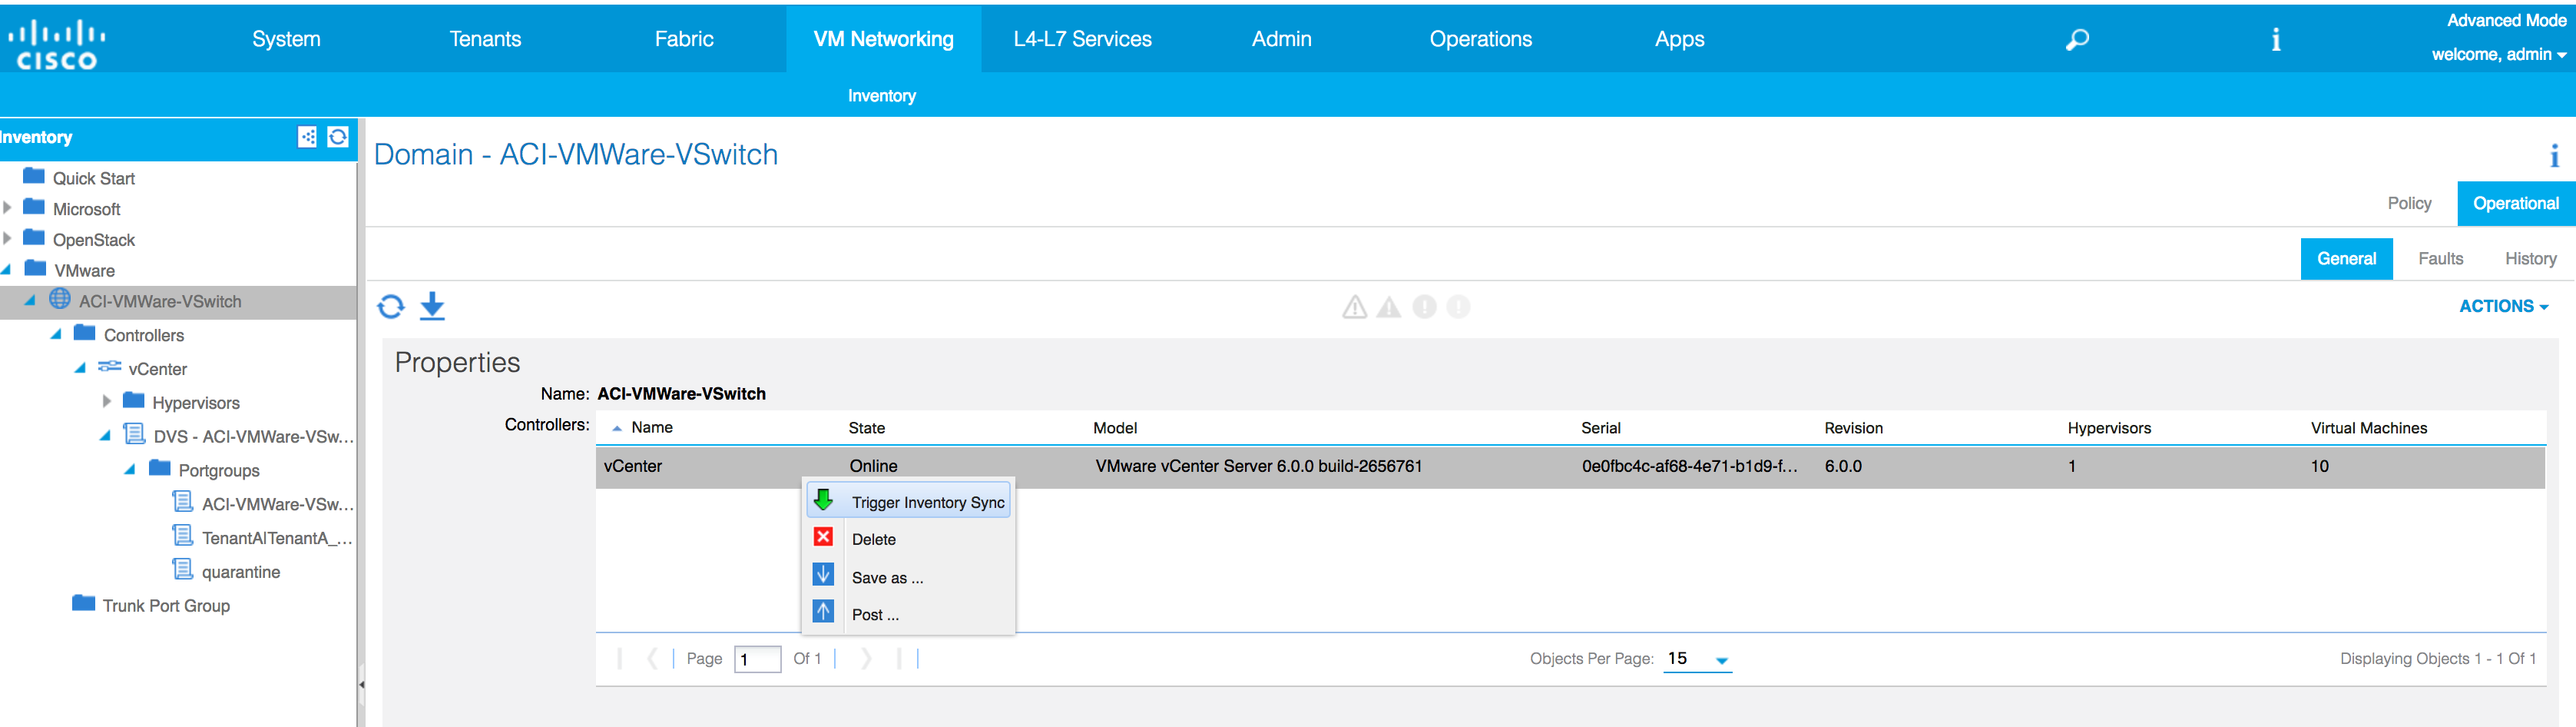
Task: Click the info icon in top bar
Action: click(x=2276, y=40)
